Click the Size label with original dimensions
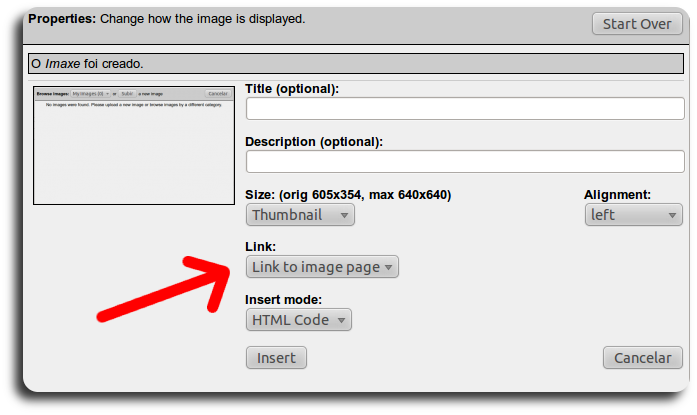This screenshot has width=697, height=415. pyautogui.click(x=348, y=195)
